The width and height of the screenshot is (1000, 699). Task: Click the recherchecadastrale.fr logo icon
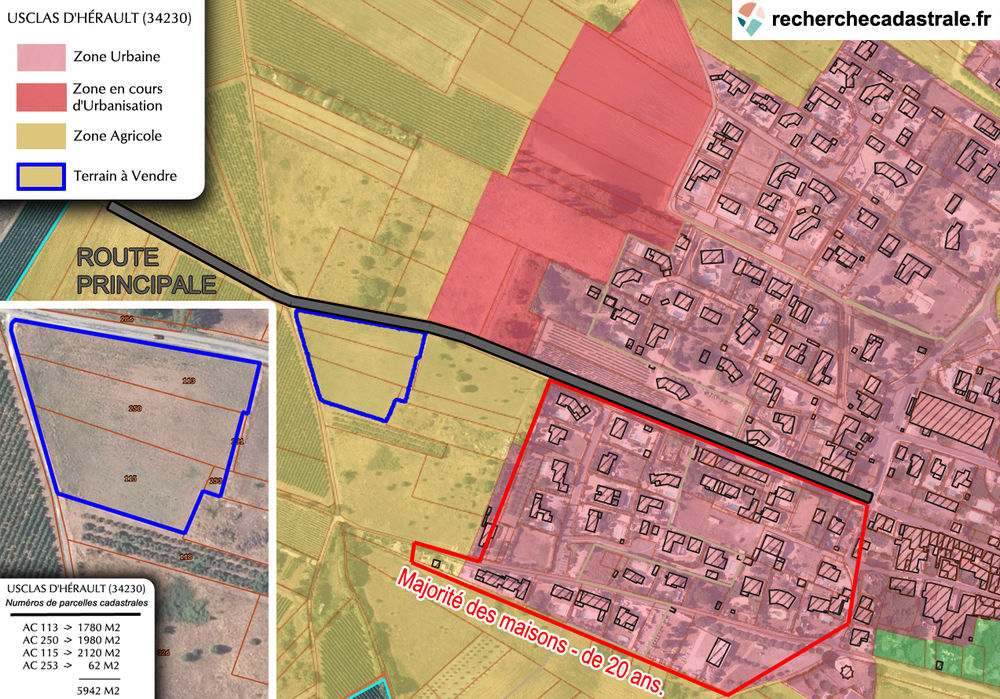[751, 18]
